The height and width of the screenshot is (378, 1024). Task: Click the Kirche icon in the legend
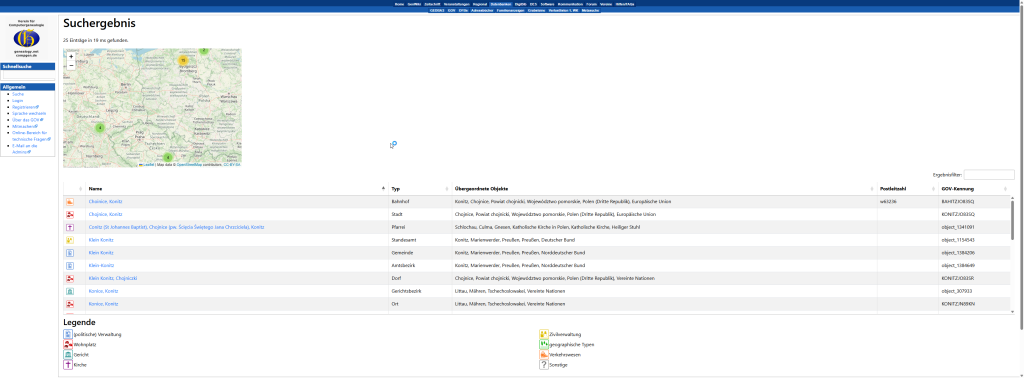click(x=68, y=365)
